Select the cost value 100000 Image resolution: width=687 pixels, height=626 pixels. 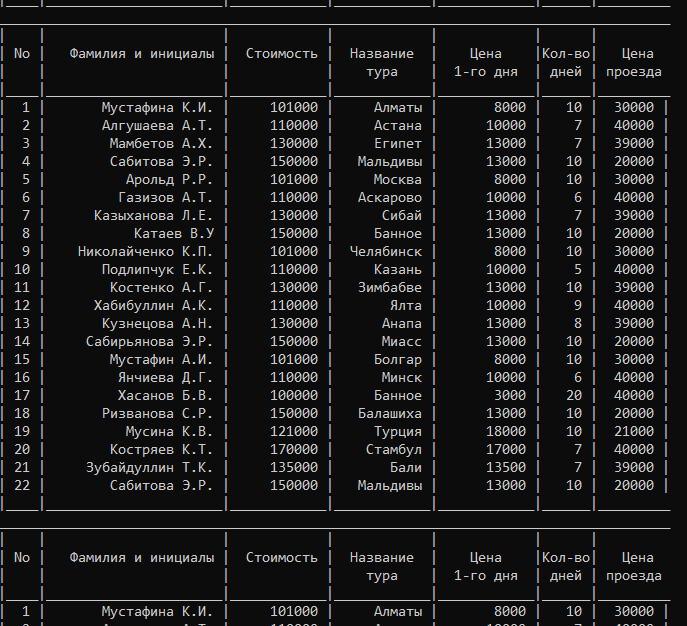(x=294, y=396)
